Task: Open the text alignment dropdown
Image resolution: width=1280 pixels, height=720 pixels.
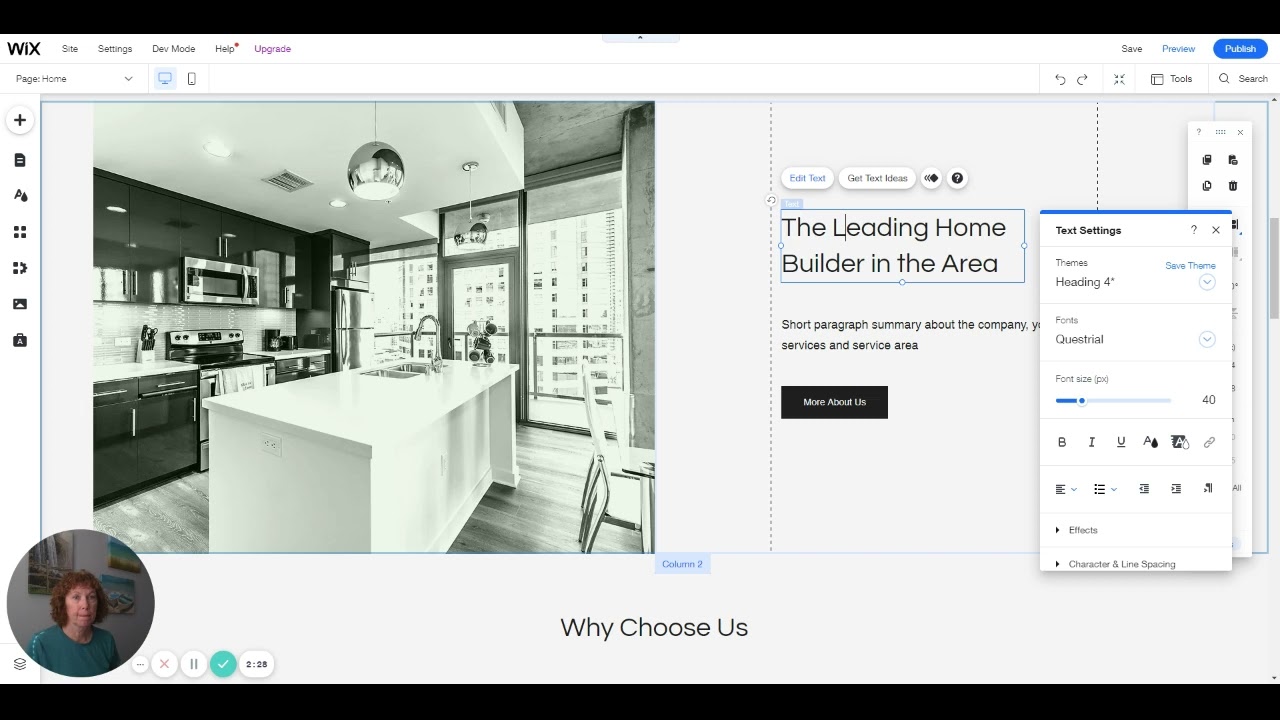Action: click(1066, 489)
